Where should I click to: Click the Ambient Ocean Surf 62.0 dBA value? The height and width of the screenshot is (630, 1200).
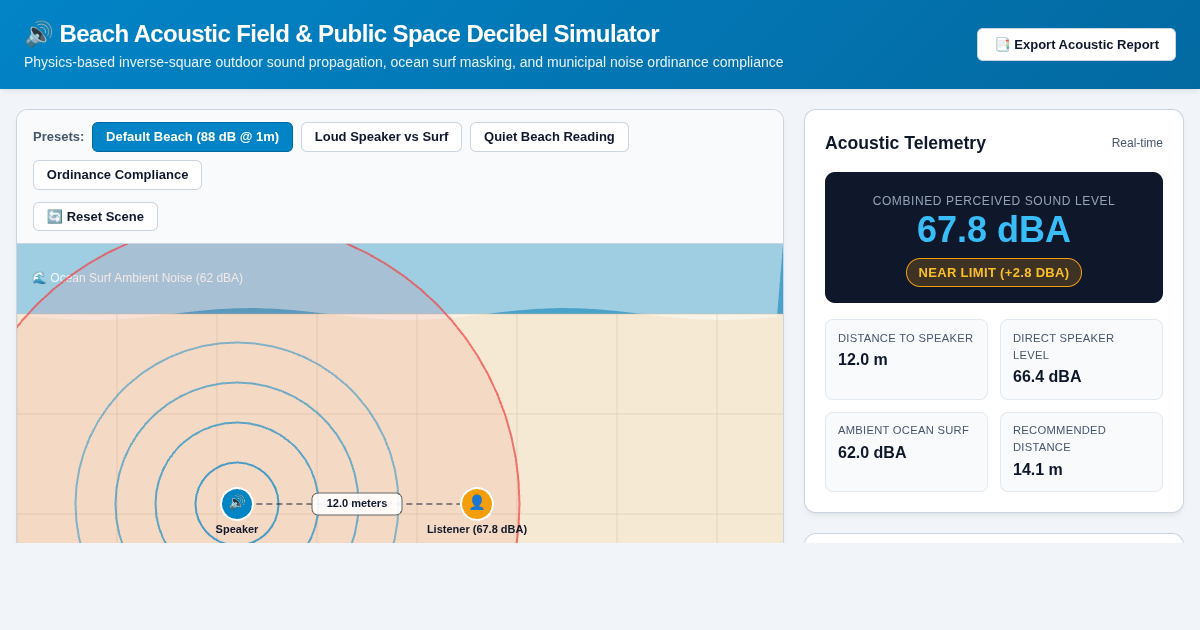(x=872, y=453)
